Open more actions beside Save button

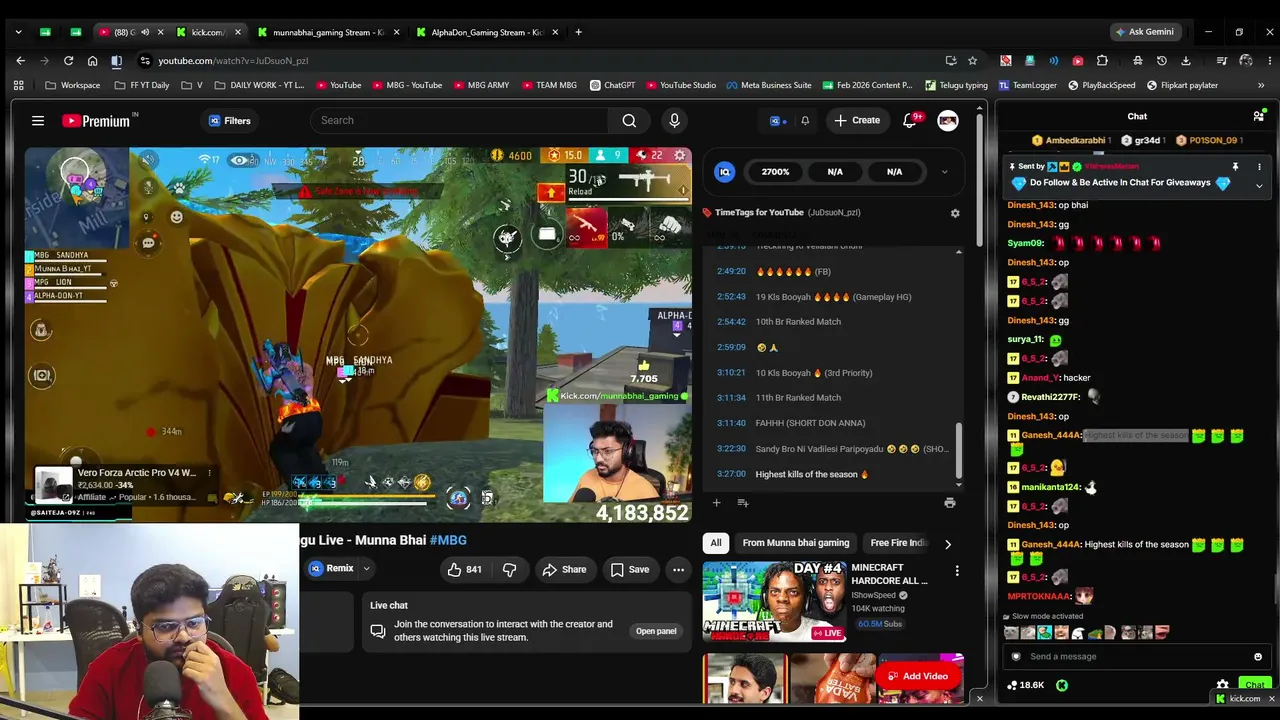pos(678,569)
